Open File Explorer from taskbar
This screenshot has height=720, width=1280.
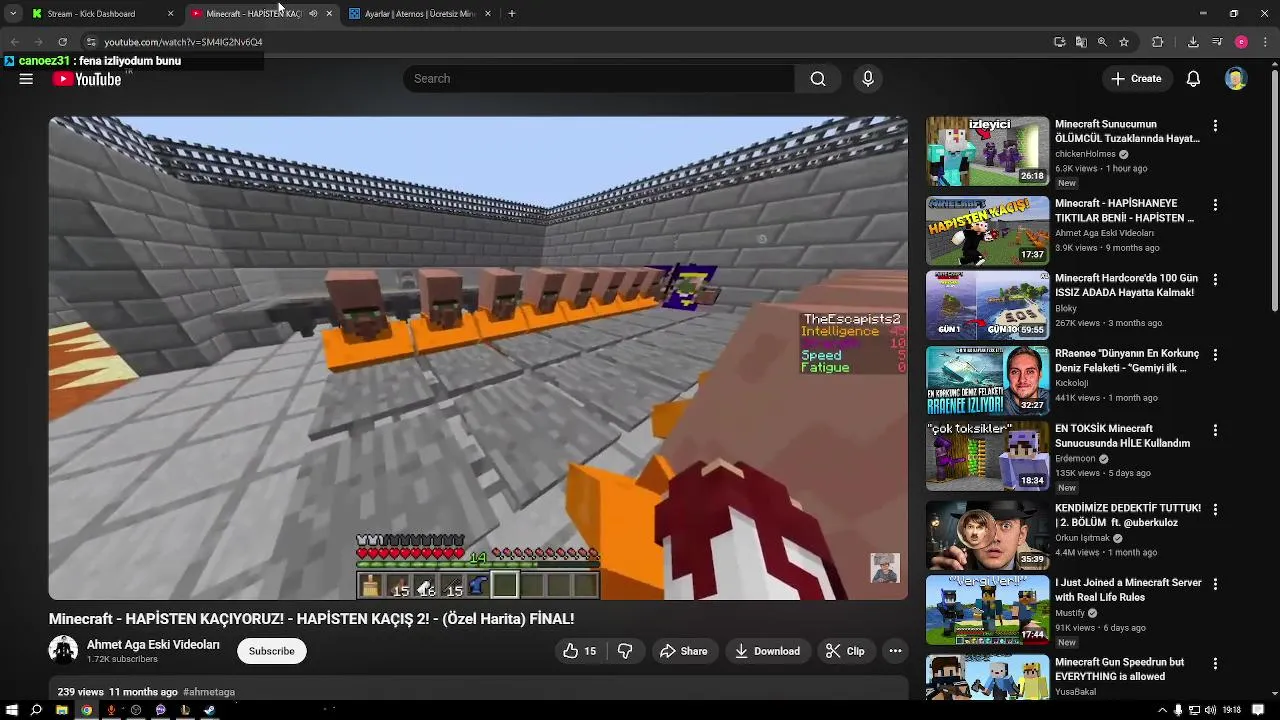(x=61, y=710)
